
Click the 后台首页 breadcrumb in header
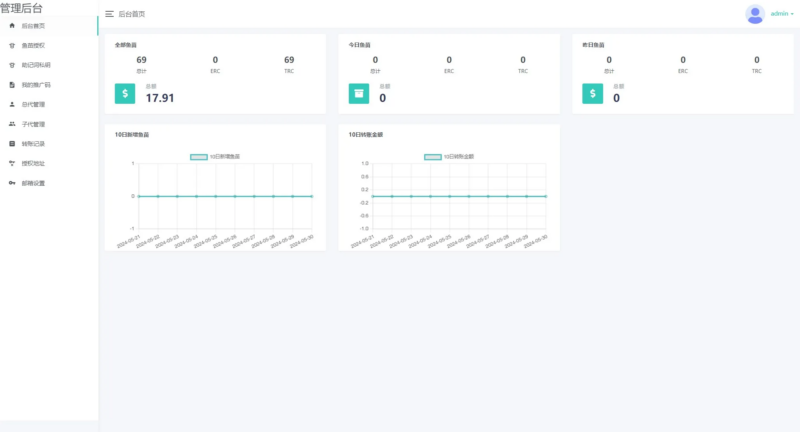pos(131,14)
